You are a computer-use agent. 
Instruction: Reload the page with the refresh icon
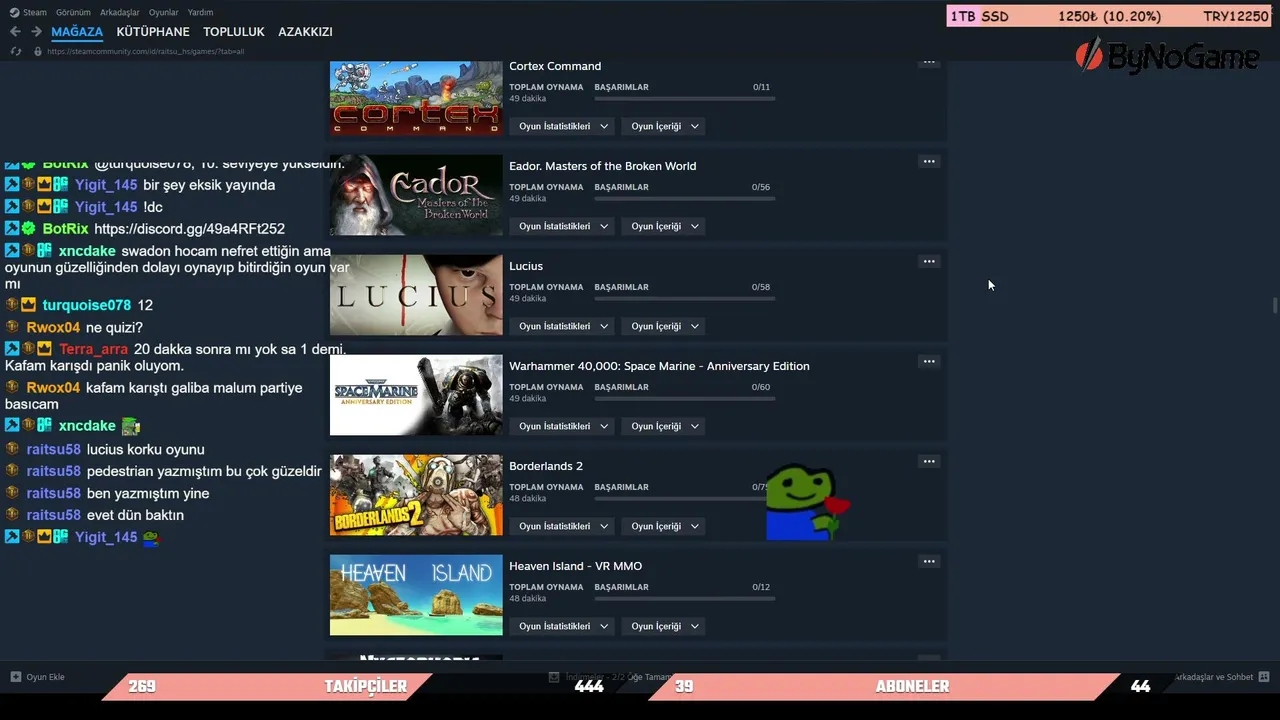(x=16, y=51)
